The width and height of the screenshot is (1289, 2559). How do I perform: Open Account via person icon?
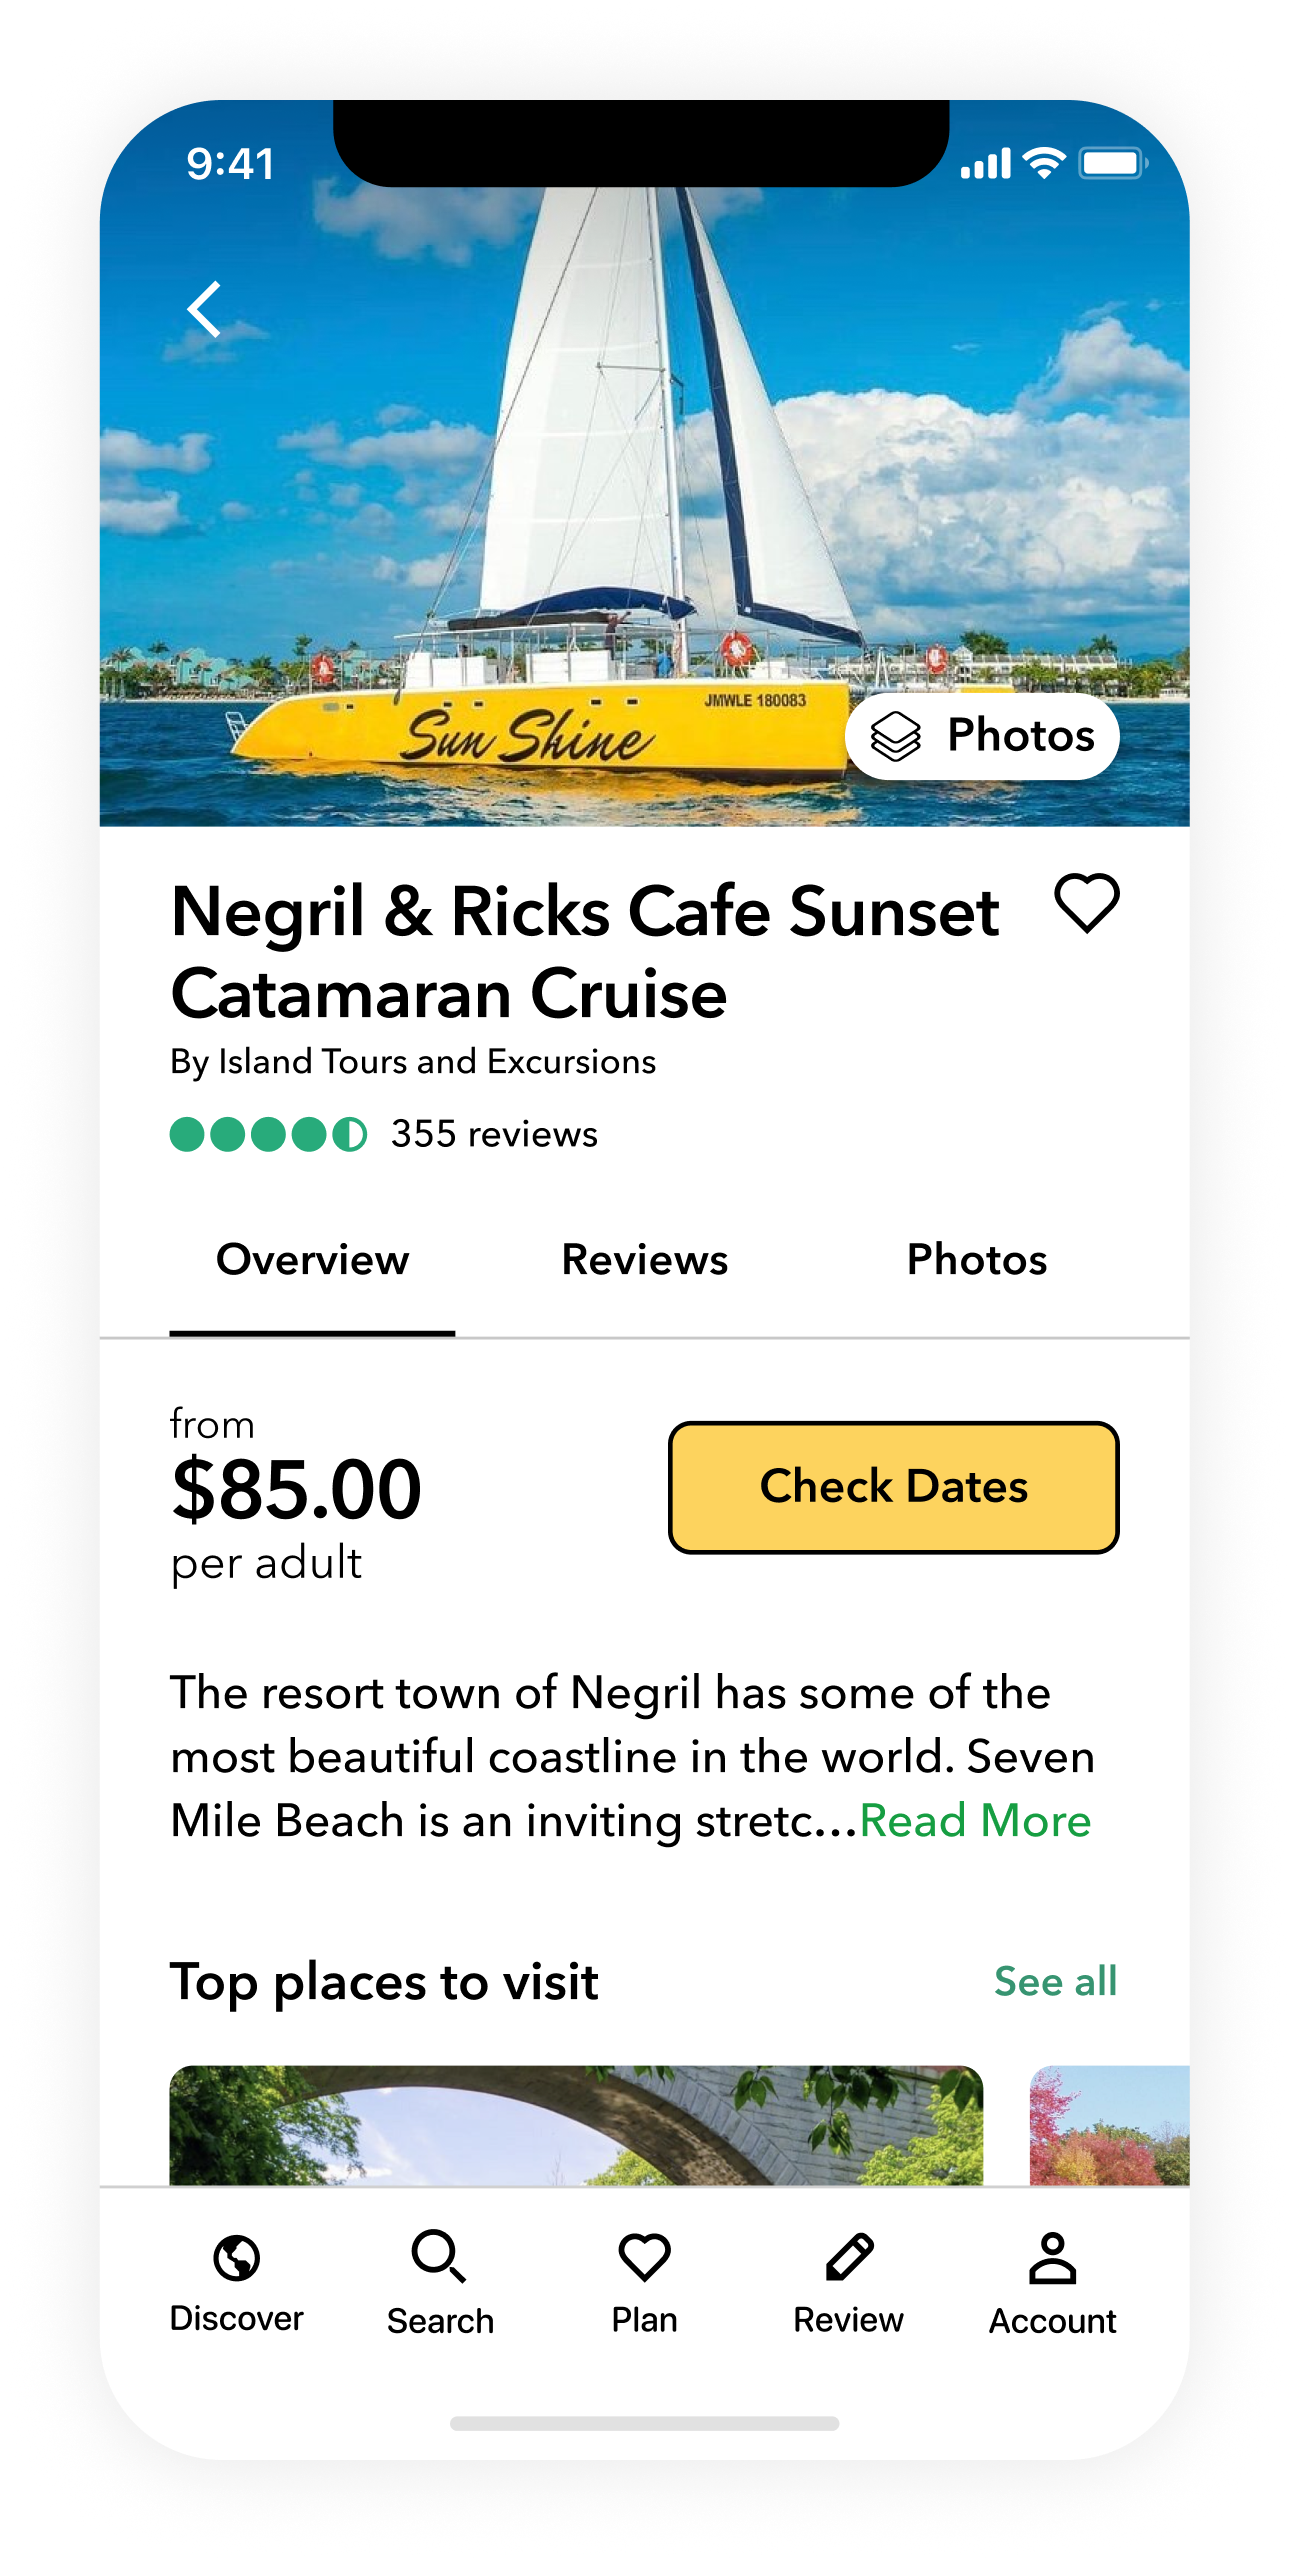(x=1052, y=2258)
